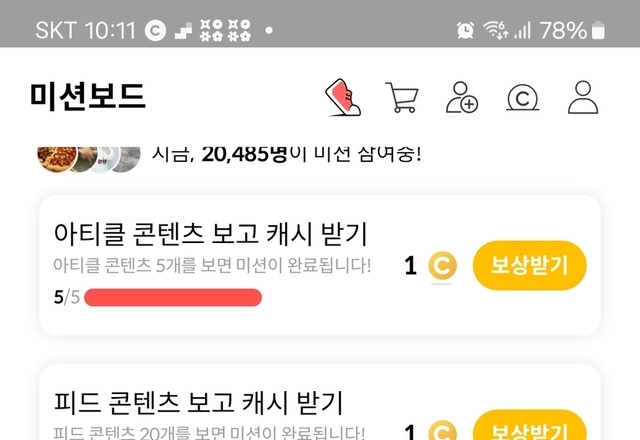The width and height of the screenshot is (640, 440).
Task: Tap the invite friend icon
Action: (462, 97)
